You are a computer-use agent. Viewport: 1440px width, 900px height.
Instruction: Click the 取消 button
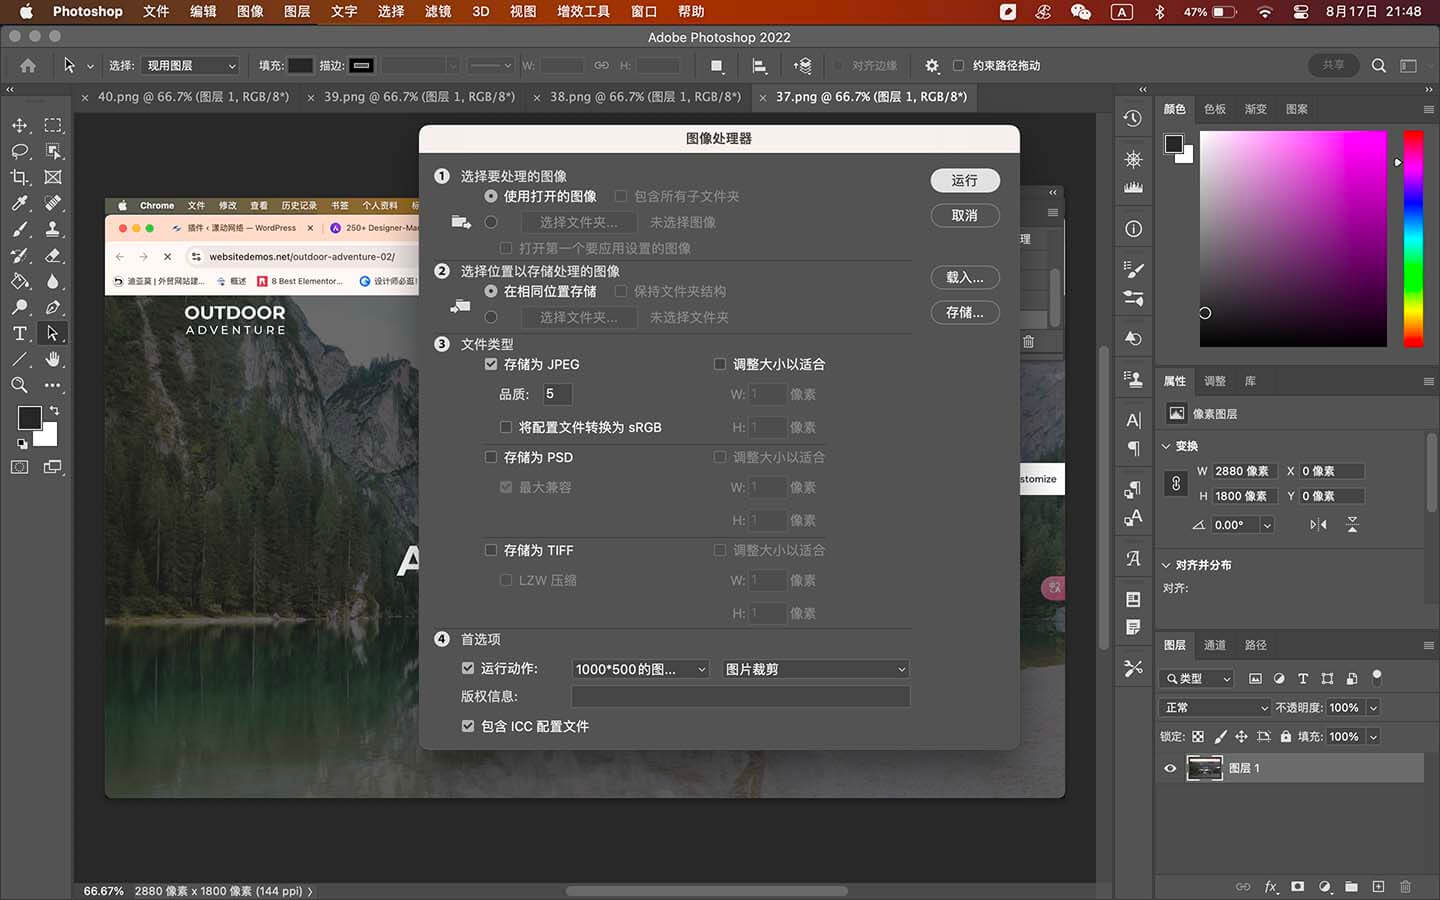click(964, 215)
